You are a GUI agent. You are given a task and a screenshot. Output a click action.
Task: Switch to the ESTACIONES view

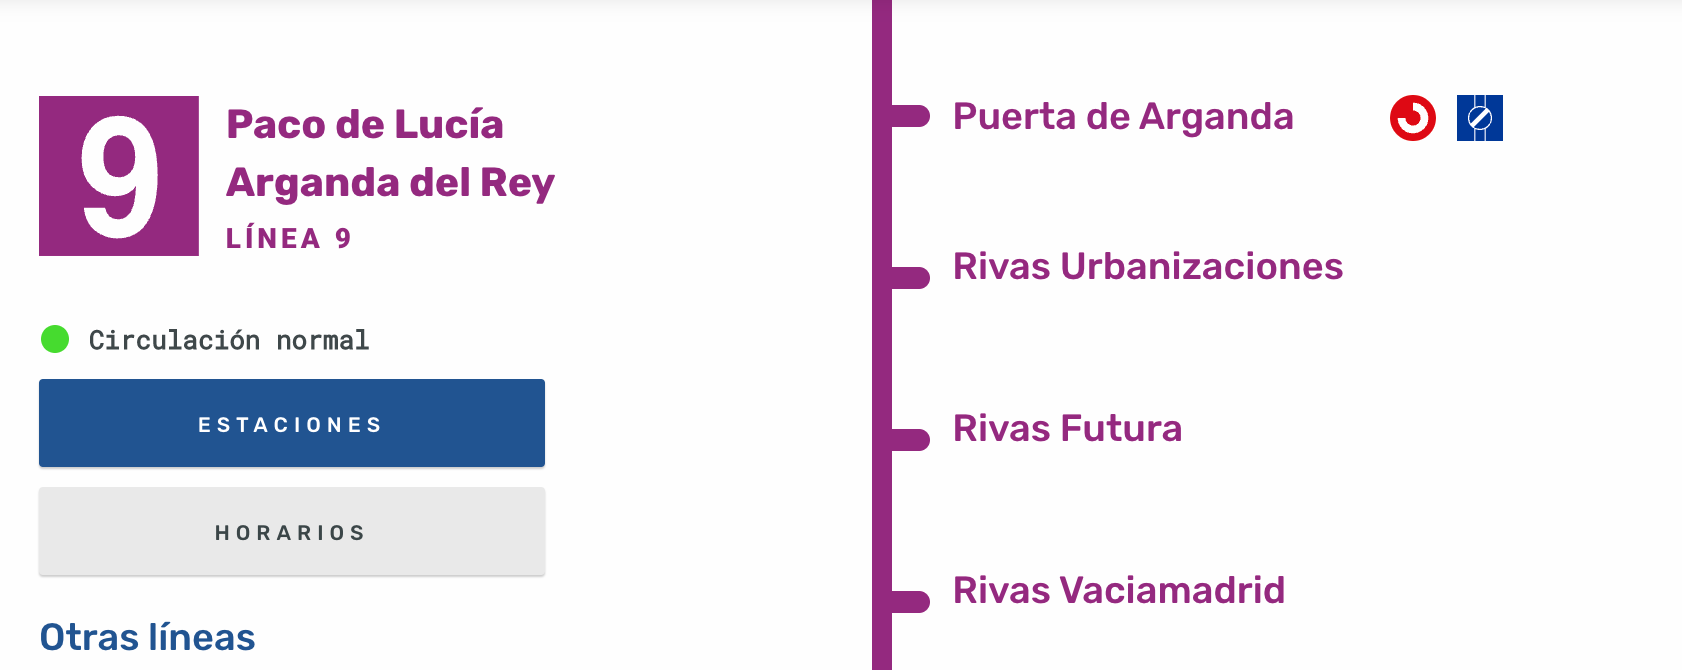pos(292,423)
